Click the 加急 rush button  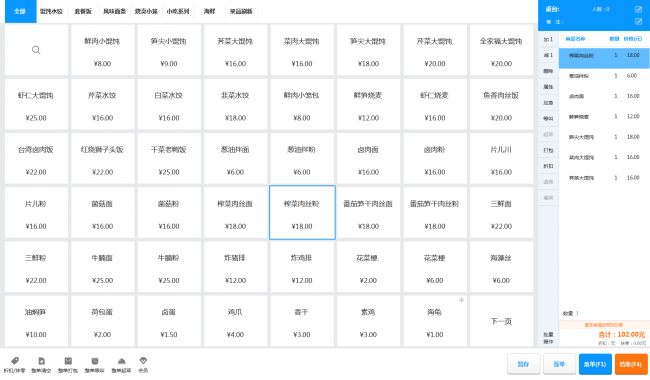click(x=548, y=102)
